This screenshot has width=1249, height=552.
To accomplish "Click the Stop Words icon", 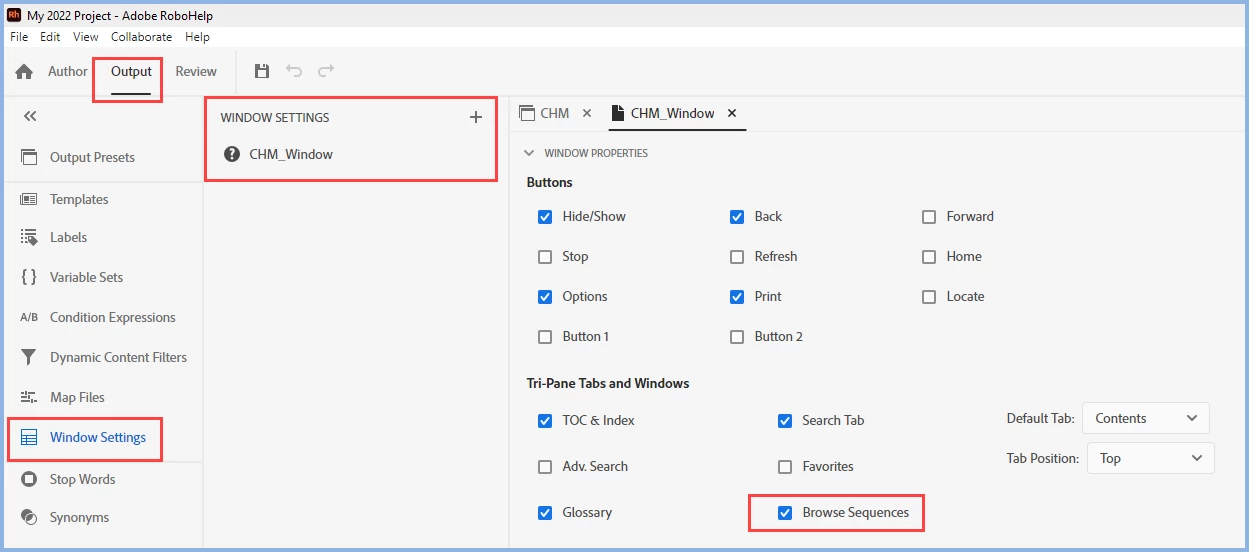I will (x=29, y=479).
